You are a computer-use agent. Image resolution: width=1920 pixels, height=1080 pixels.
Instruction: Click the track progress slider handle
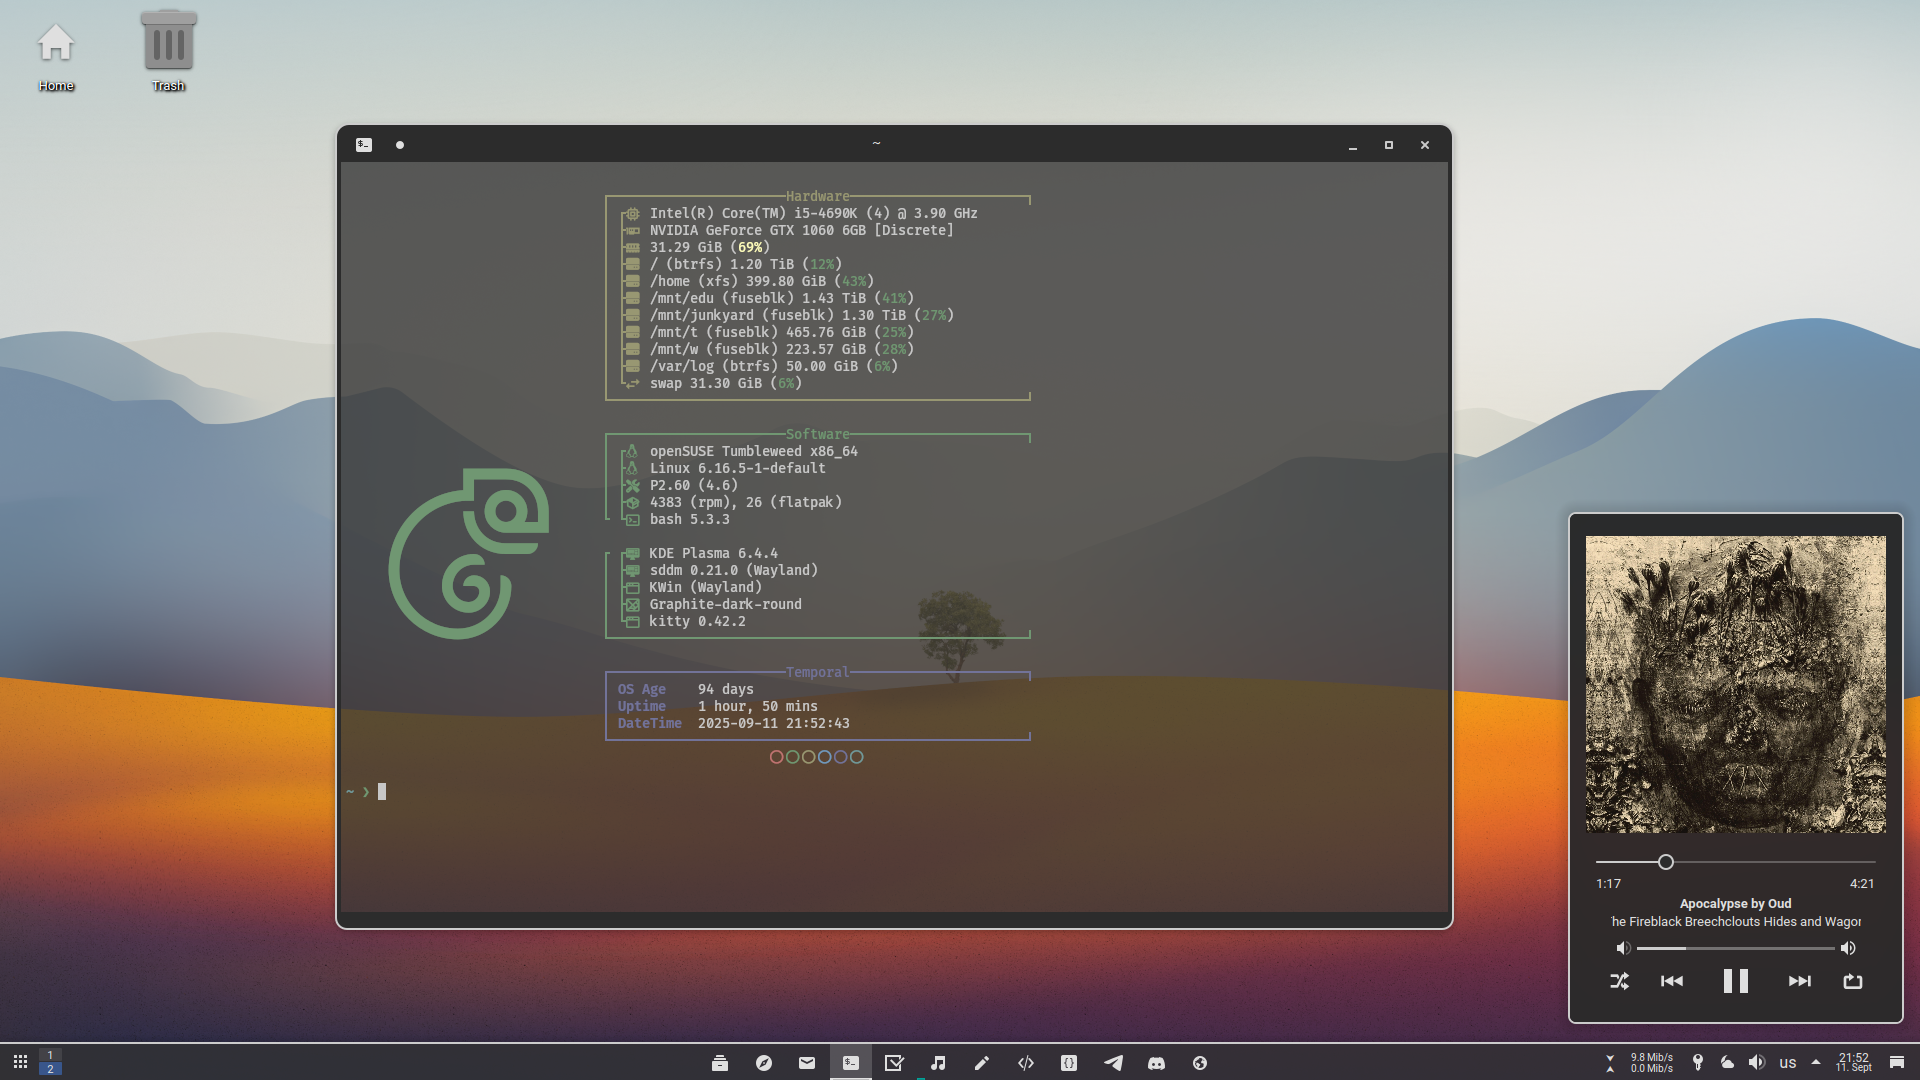[1666, 862]
